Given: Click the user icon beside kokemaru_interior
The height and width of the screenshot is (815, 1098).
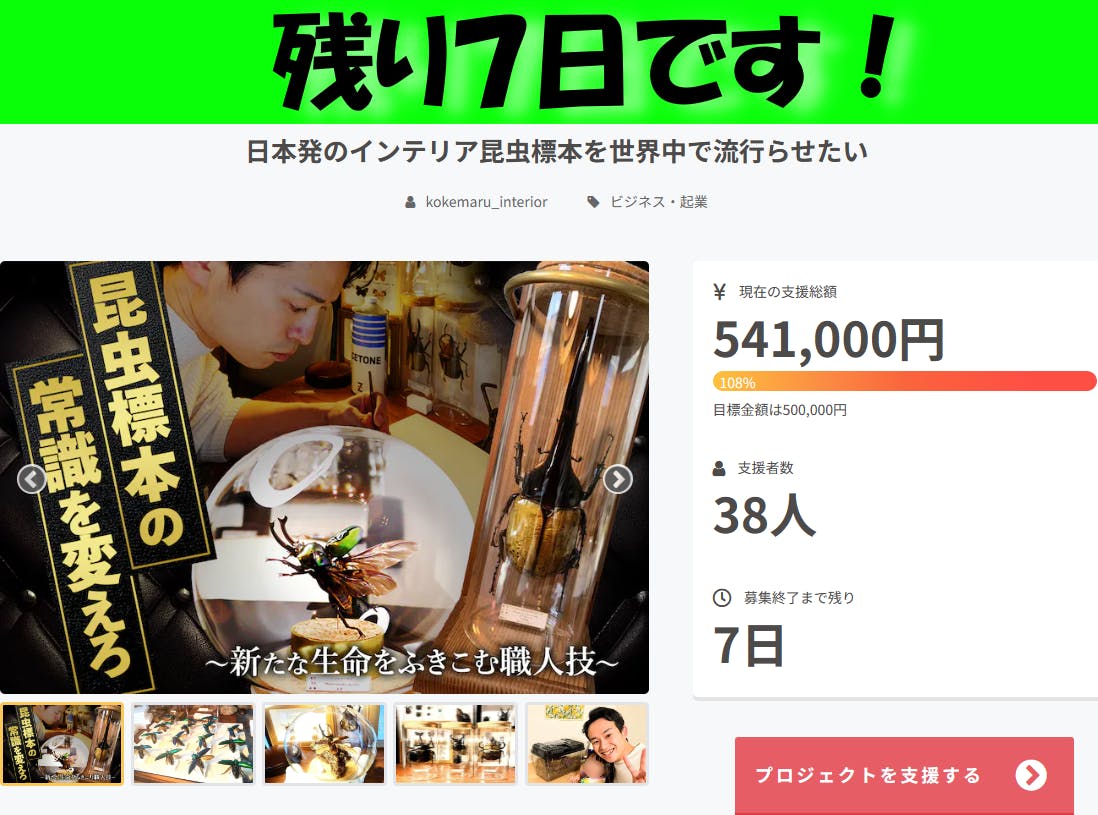Looking at the screenshot, I should pyautogui.click(x=410, y=202).
